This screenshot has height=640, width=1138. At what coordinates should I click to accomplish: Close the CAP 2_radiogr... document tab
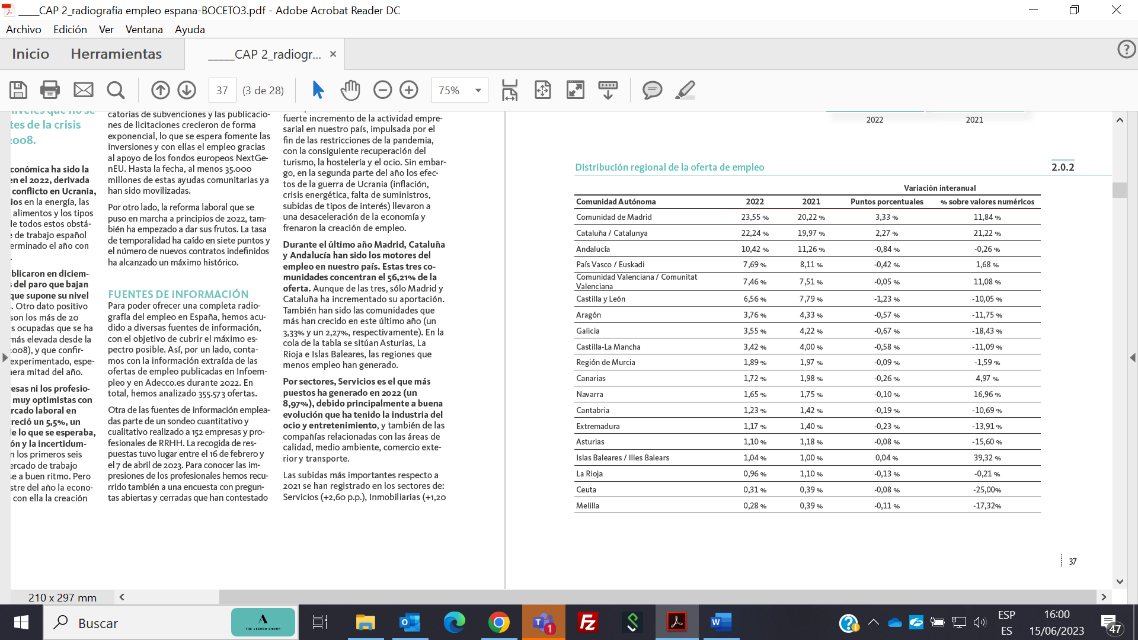[x=333, y=54]
